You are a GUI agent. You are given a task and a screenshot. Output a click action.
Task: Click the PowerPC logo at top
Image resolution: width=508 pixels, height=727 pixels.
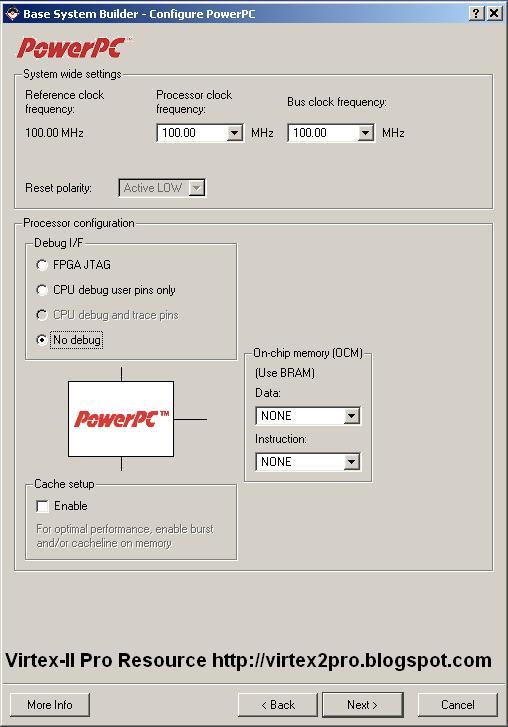(72, 48)
